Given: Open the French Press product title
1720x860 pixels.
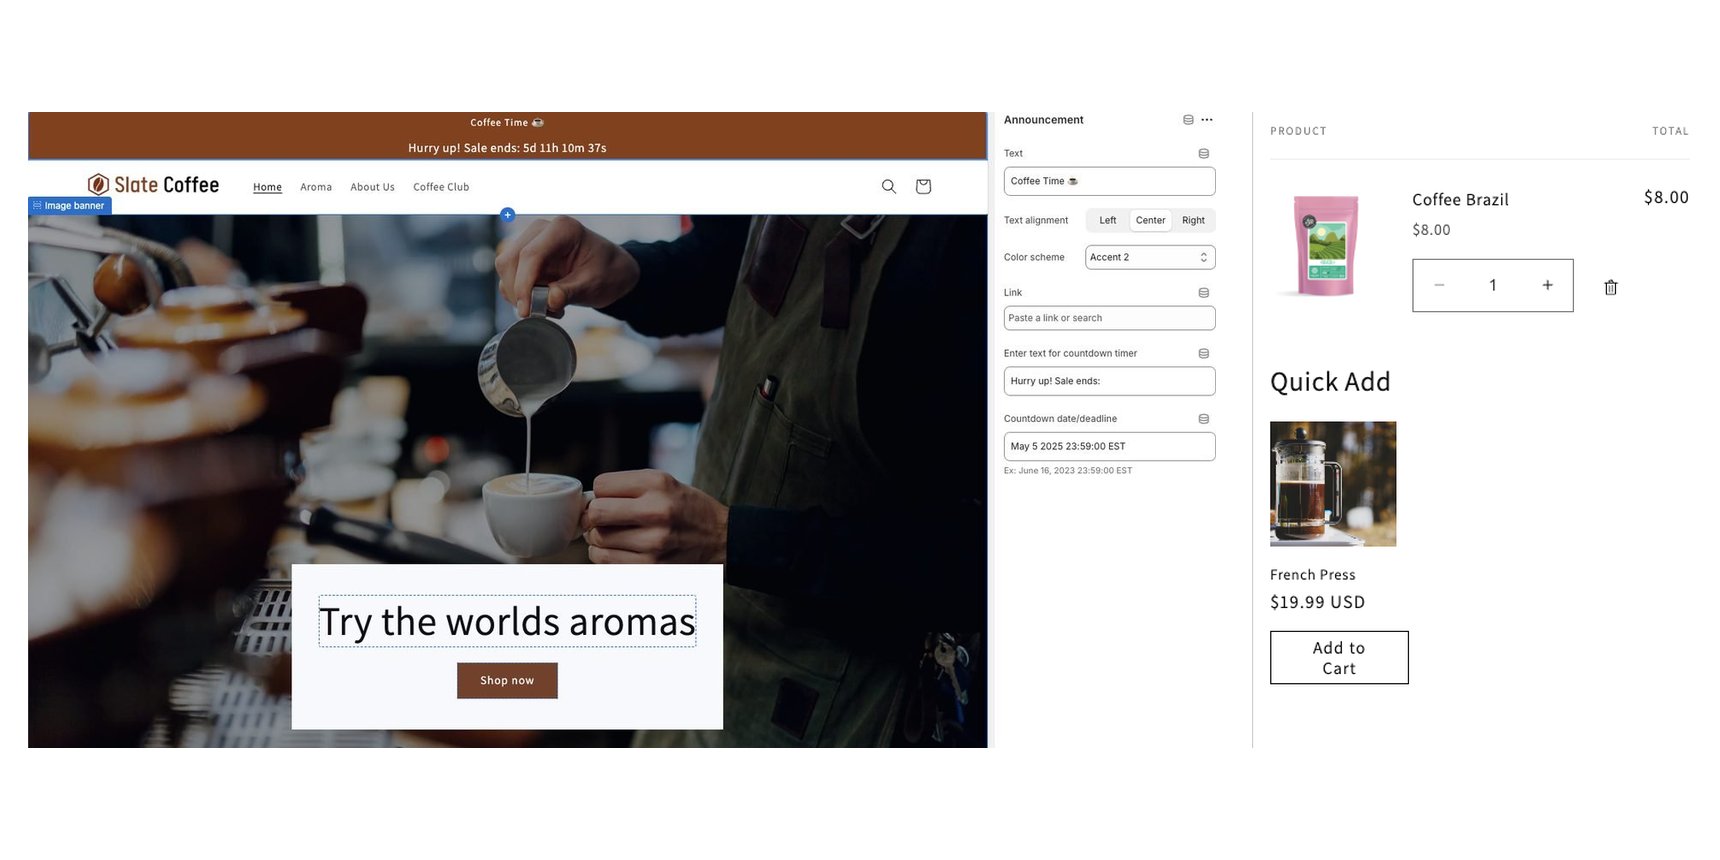Looking at the screenshot, I should 1312,575.
